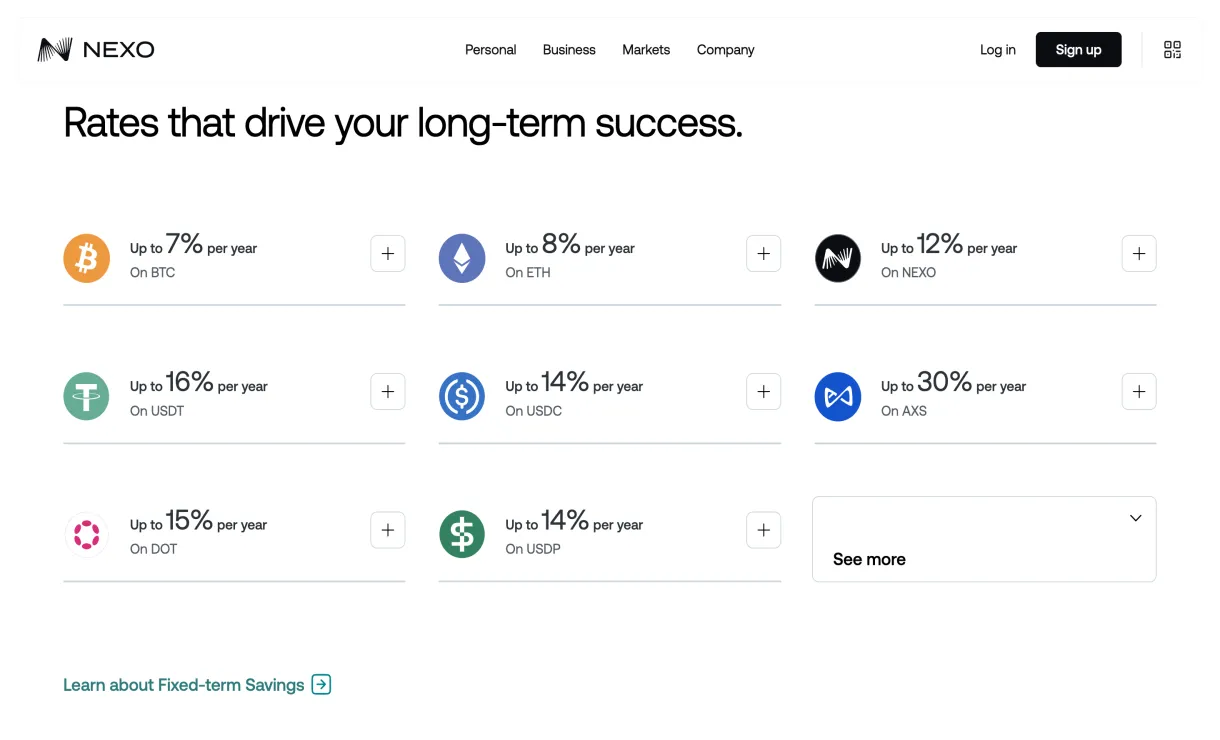Select the AXS token icon
Image resolution: width=1220 pixels, height=740 pixels.
click(x=838, y=396)
